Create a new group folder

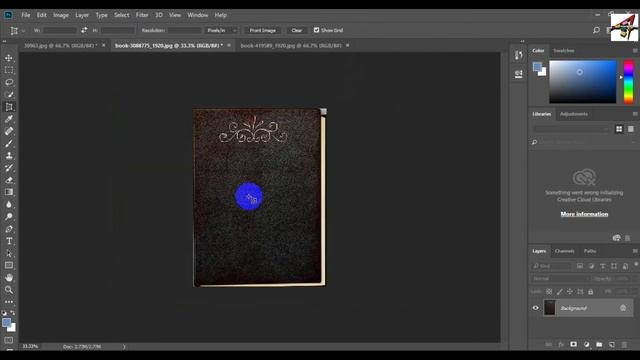click(599, 344)
